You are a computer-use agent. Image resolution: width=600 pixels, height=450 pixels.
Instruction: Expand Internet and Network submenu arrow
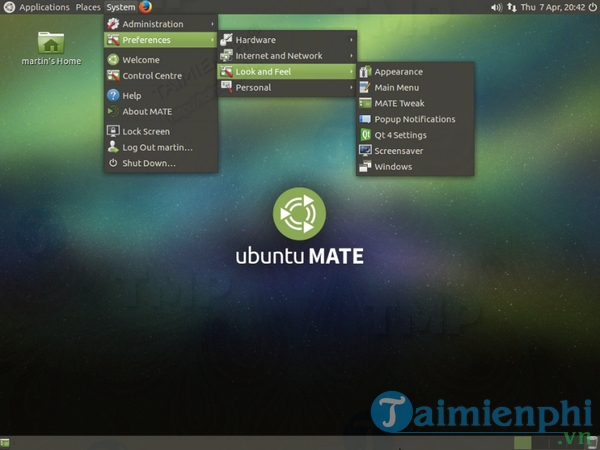click(351, 55)
